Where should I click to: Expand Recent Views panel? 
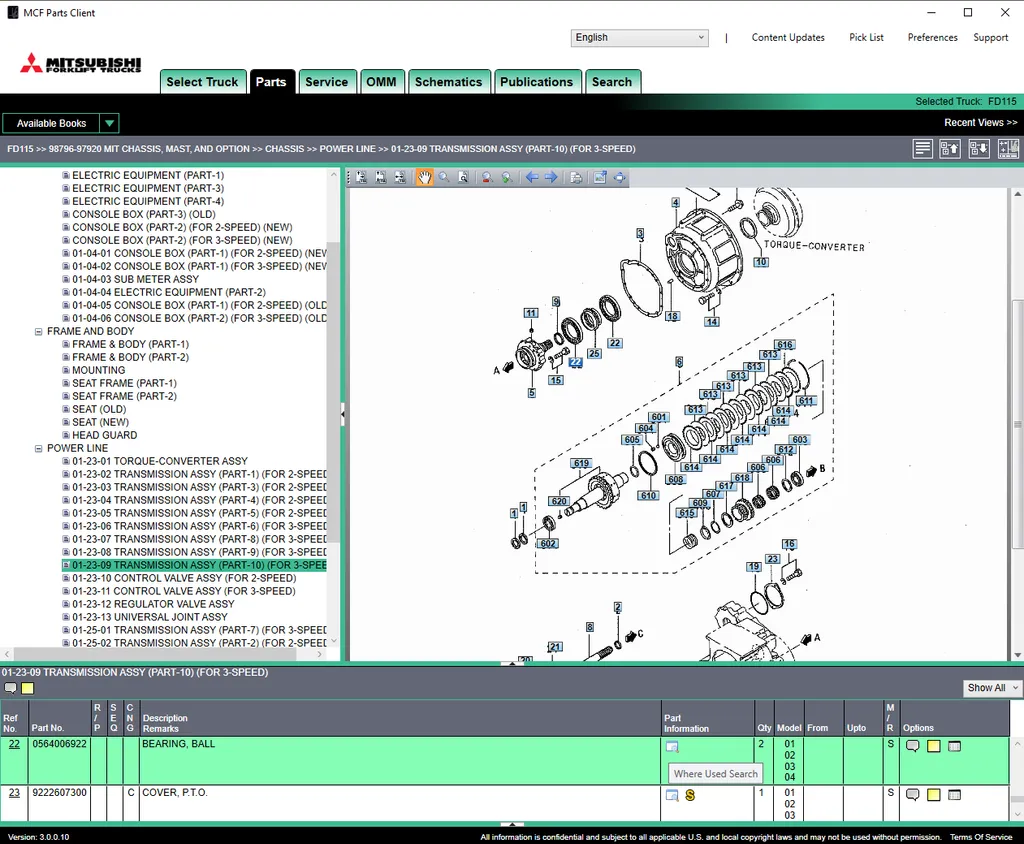[x=980, y=123]
